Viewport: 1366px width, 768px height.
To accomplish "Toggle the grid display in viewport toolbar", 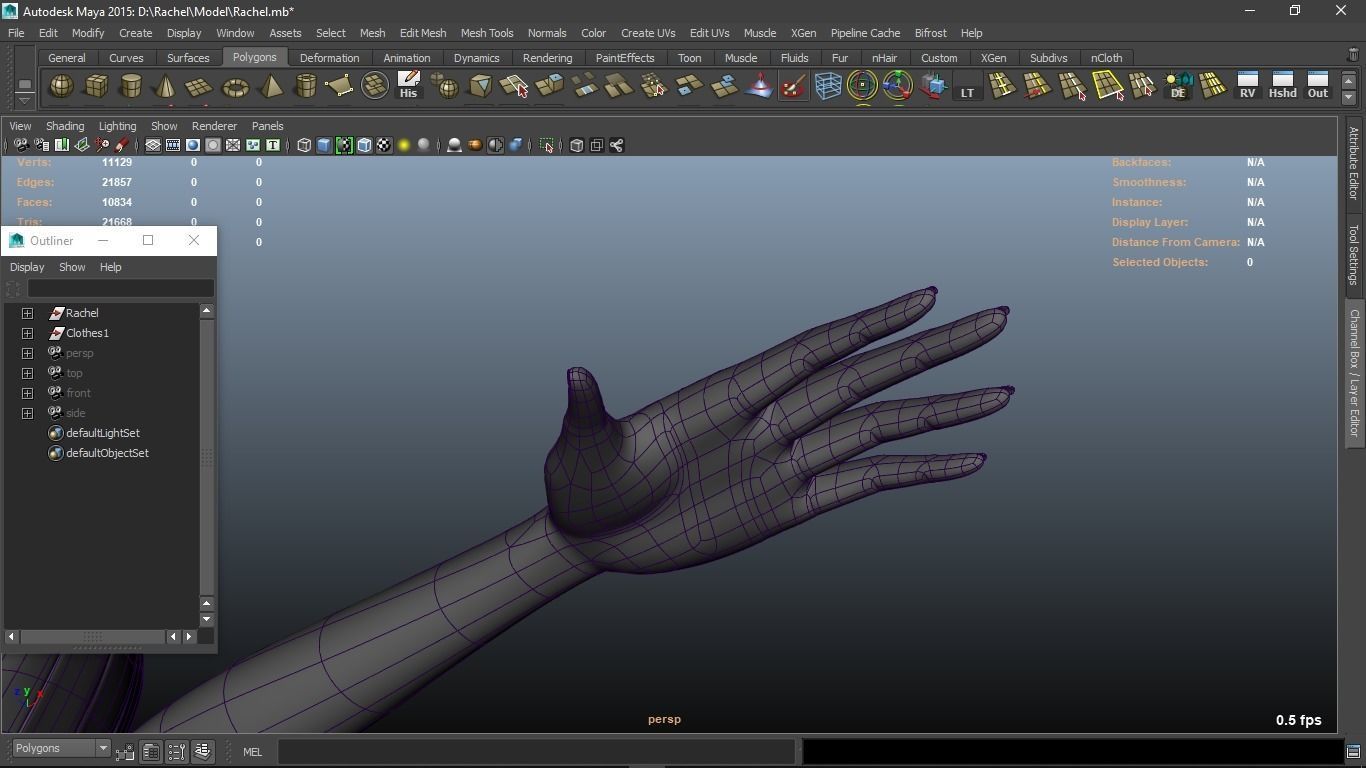I will tap(153, 145).
